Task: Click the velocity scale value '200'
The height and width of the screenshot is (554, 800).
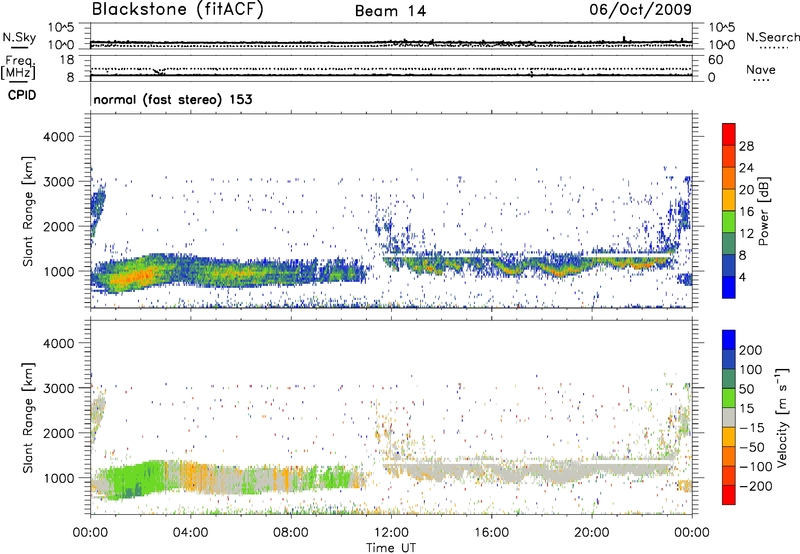Action: click(x=751, y=350)
